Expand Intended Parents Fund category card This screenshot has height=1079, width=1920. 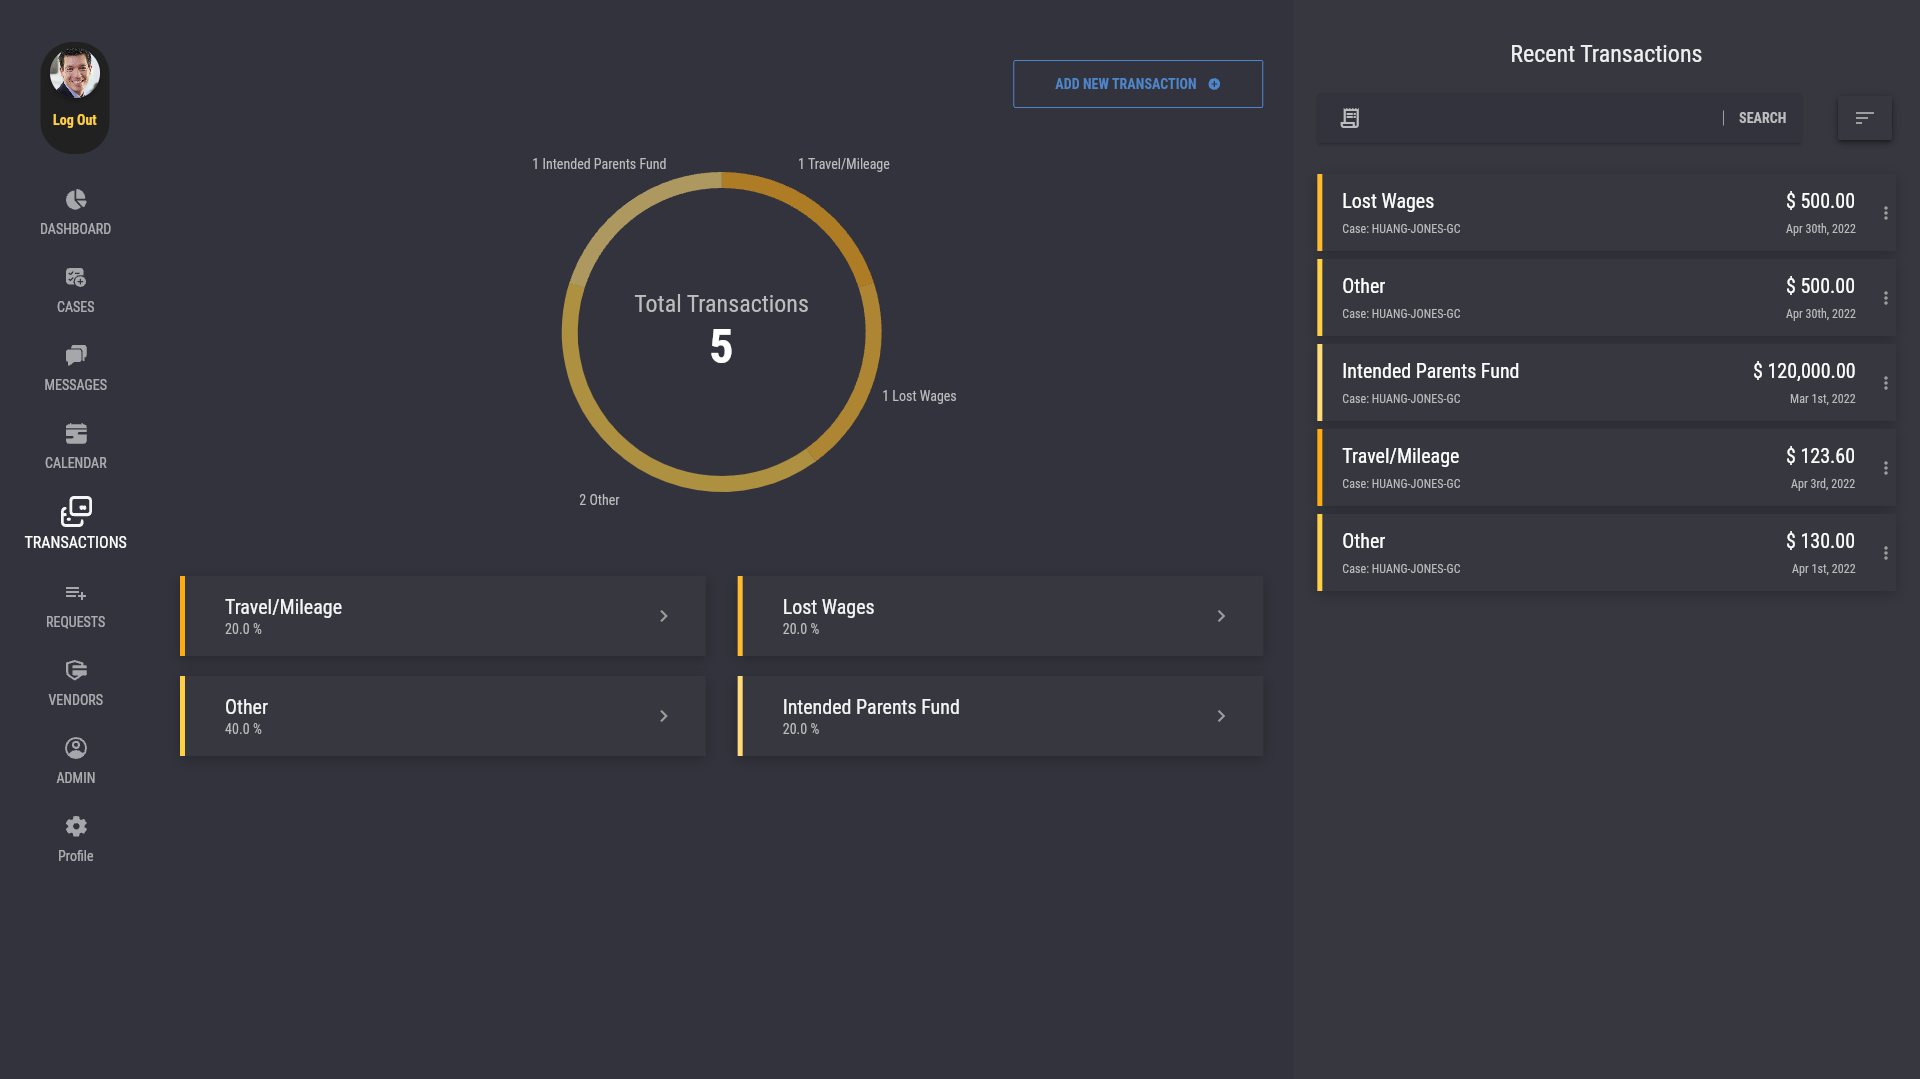pyautogui.click(x=999, y=716)
